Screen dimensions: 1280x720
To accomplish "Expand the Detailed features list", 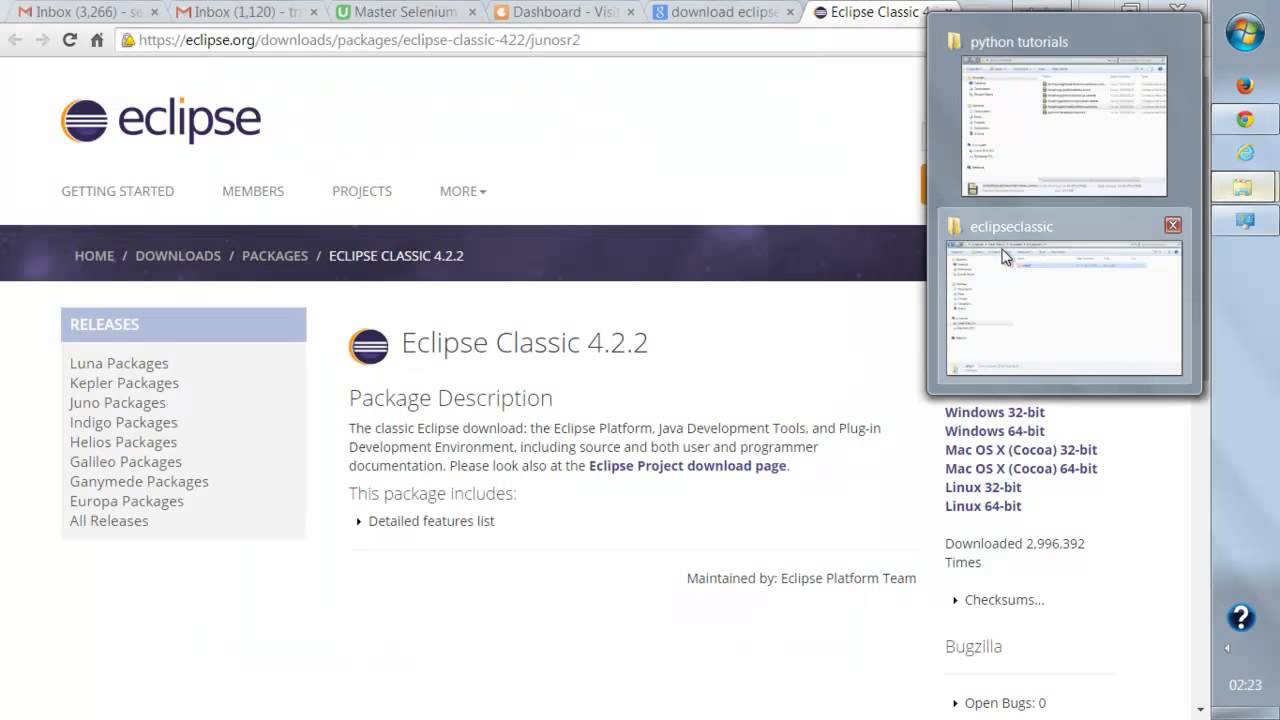I will pyautogui.click(x=425, y=521).
